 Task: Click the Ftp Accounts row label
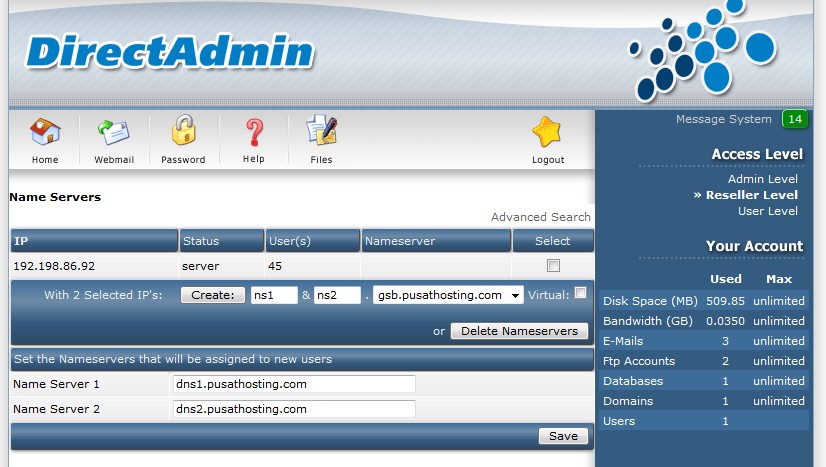639,361
